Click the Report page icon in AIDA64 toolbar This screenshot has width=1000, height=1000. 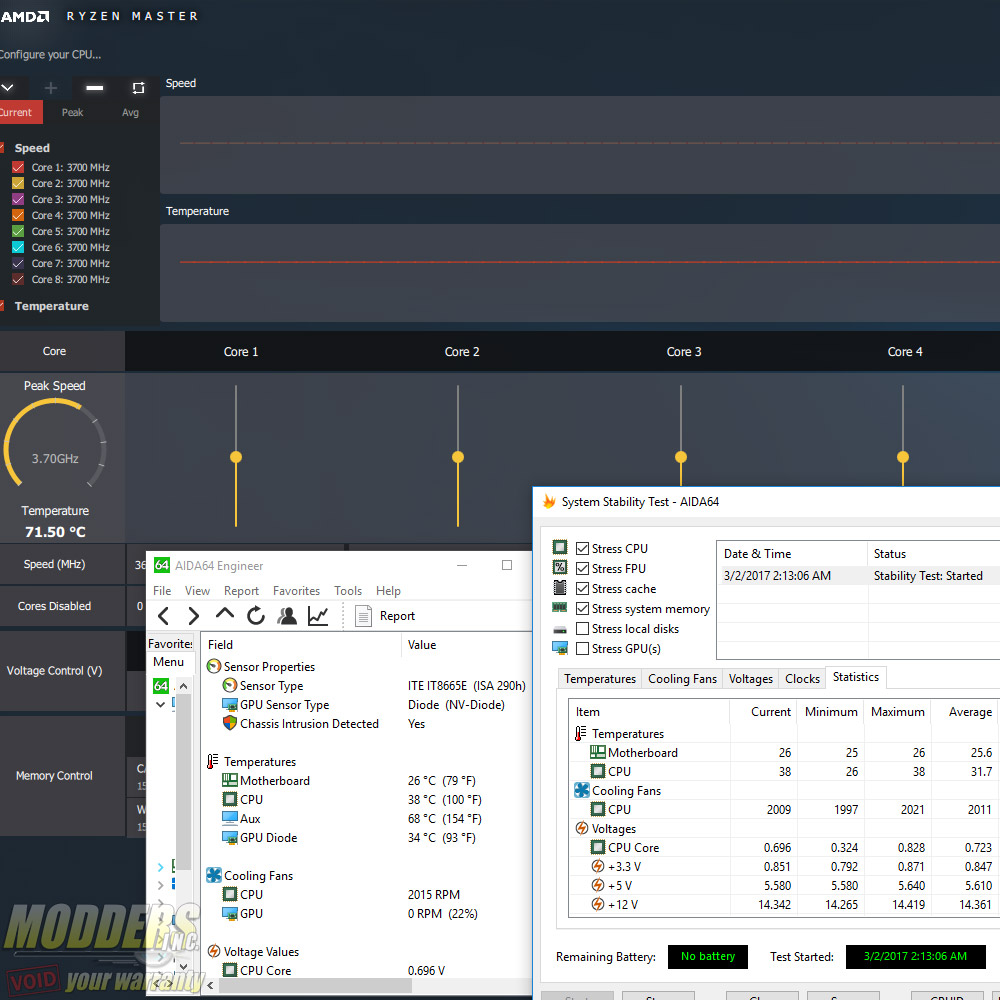click(x=363, y=615)
